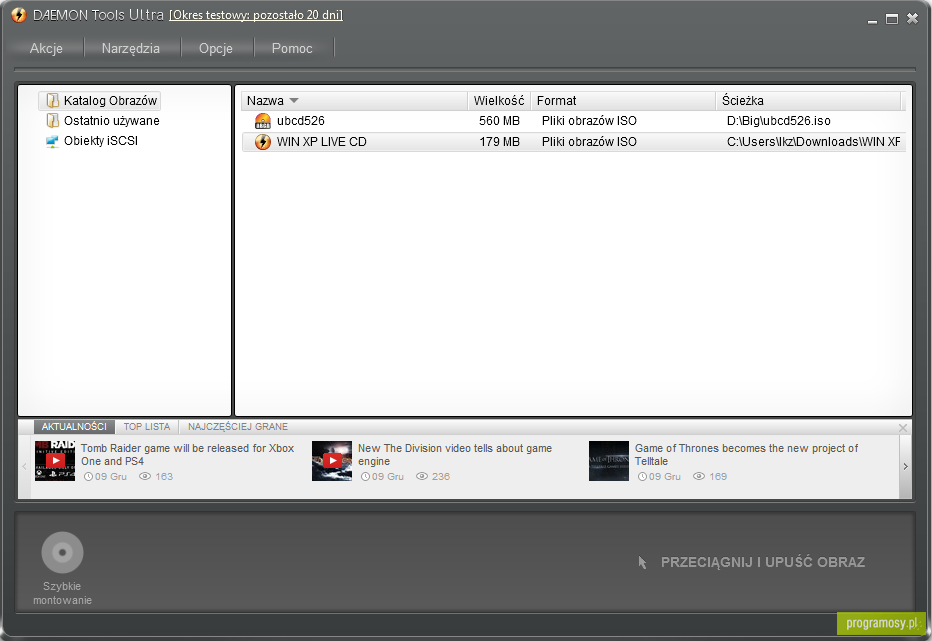The height and width of the screenshot is (641, 932).
Task: Click the Ostatnio używane folder icon
Action: pos(53,121)
